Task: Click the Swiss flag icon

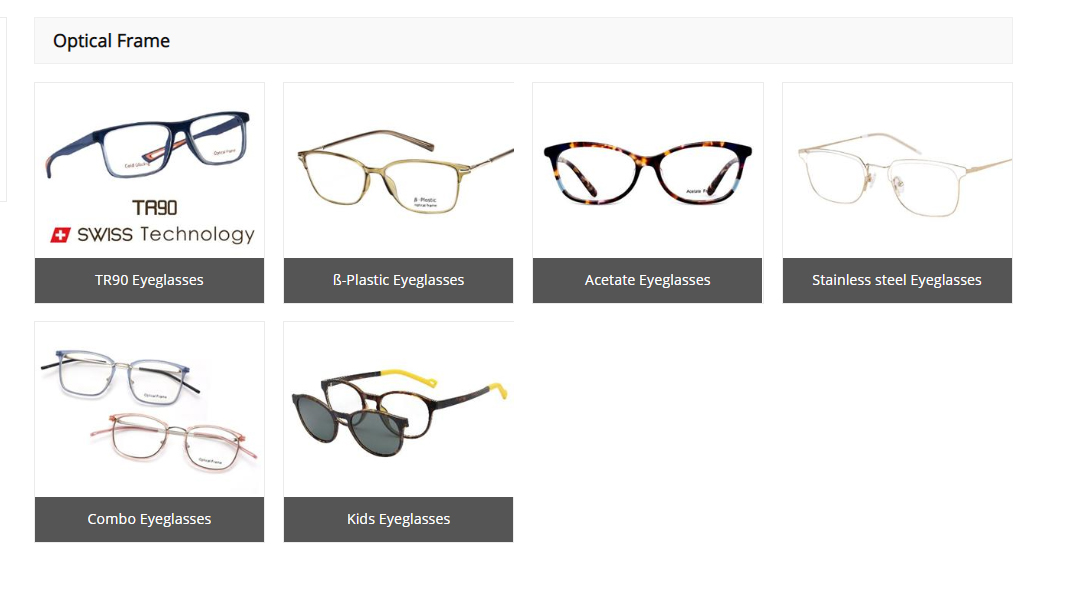Action: 61,236
